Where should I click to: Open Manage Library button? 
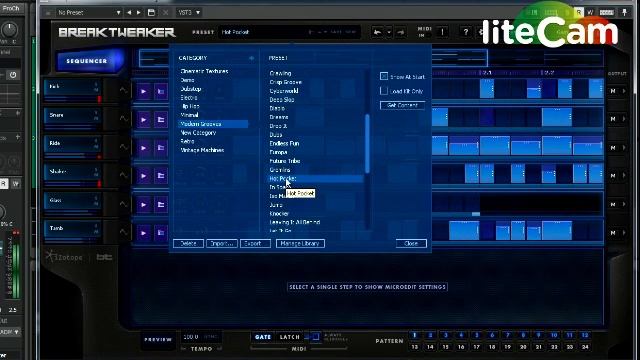pyautogui.click(x=300, y=243)
